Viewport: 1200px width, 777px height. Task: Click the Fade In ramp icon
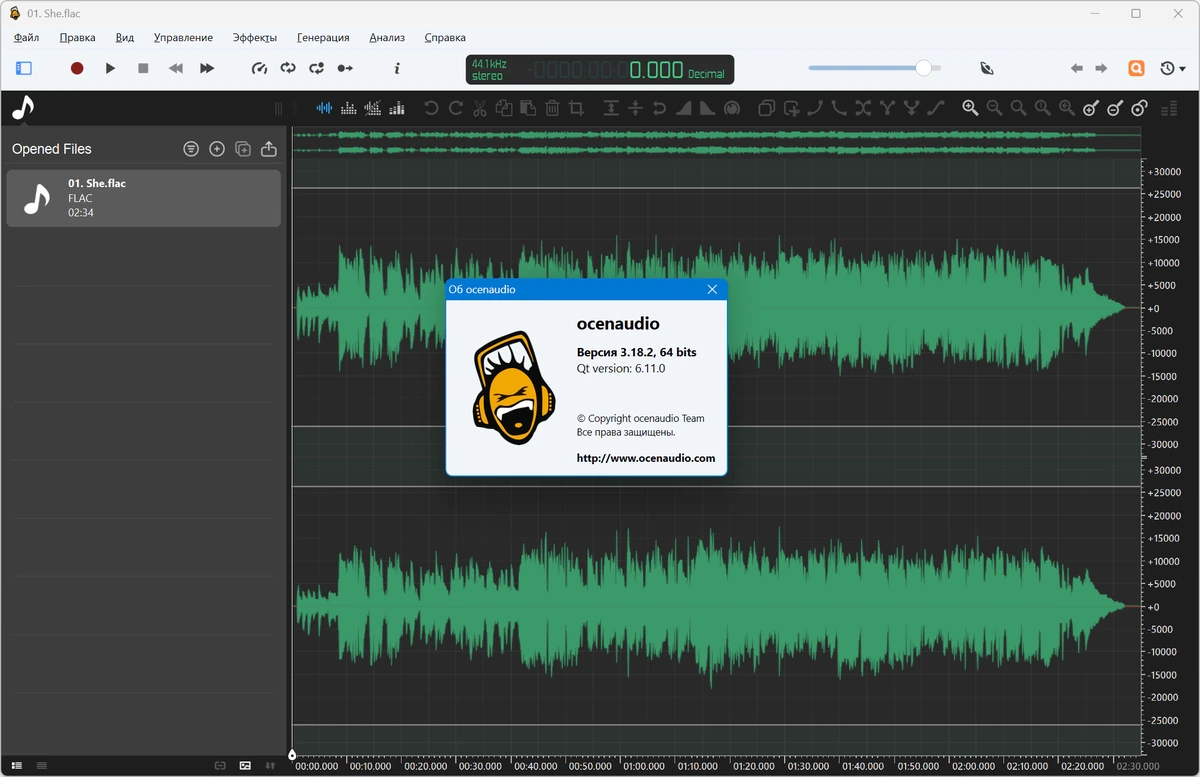(x=683, y=108)
